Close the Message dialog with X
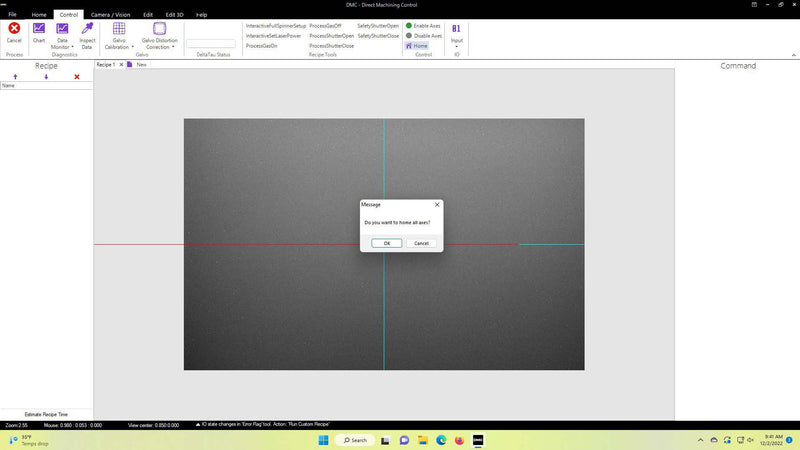Image resolution: width=800 pixels, height=450 pixels. tap(437, 205)
